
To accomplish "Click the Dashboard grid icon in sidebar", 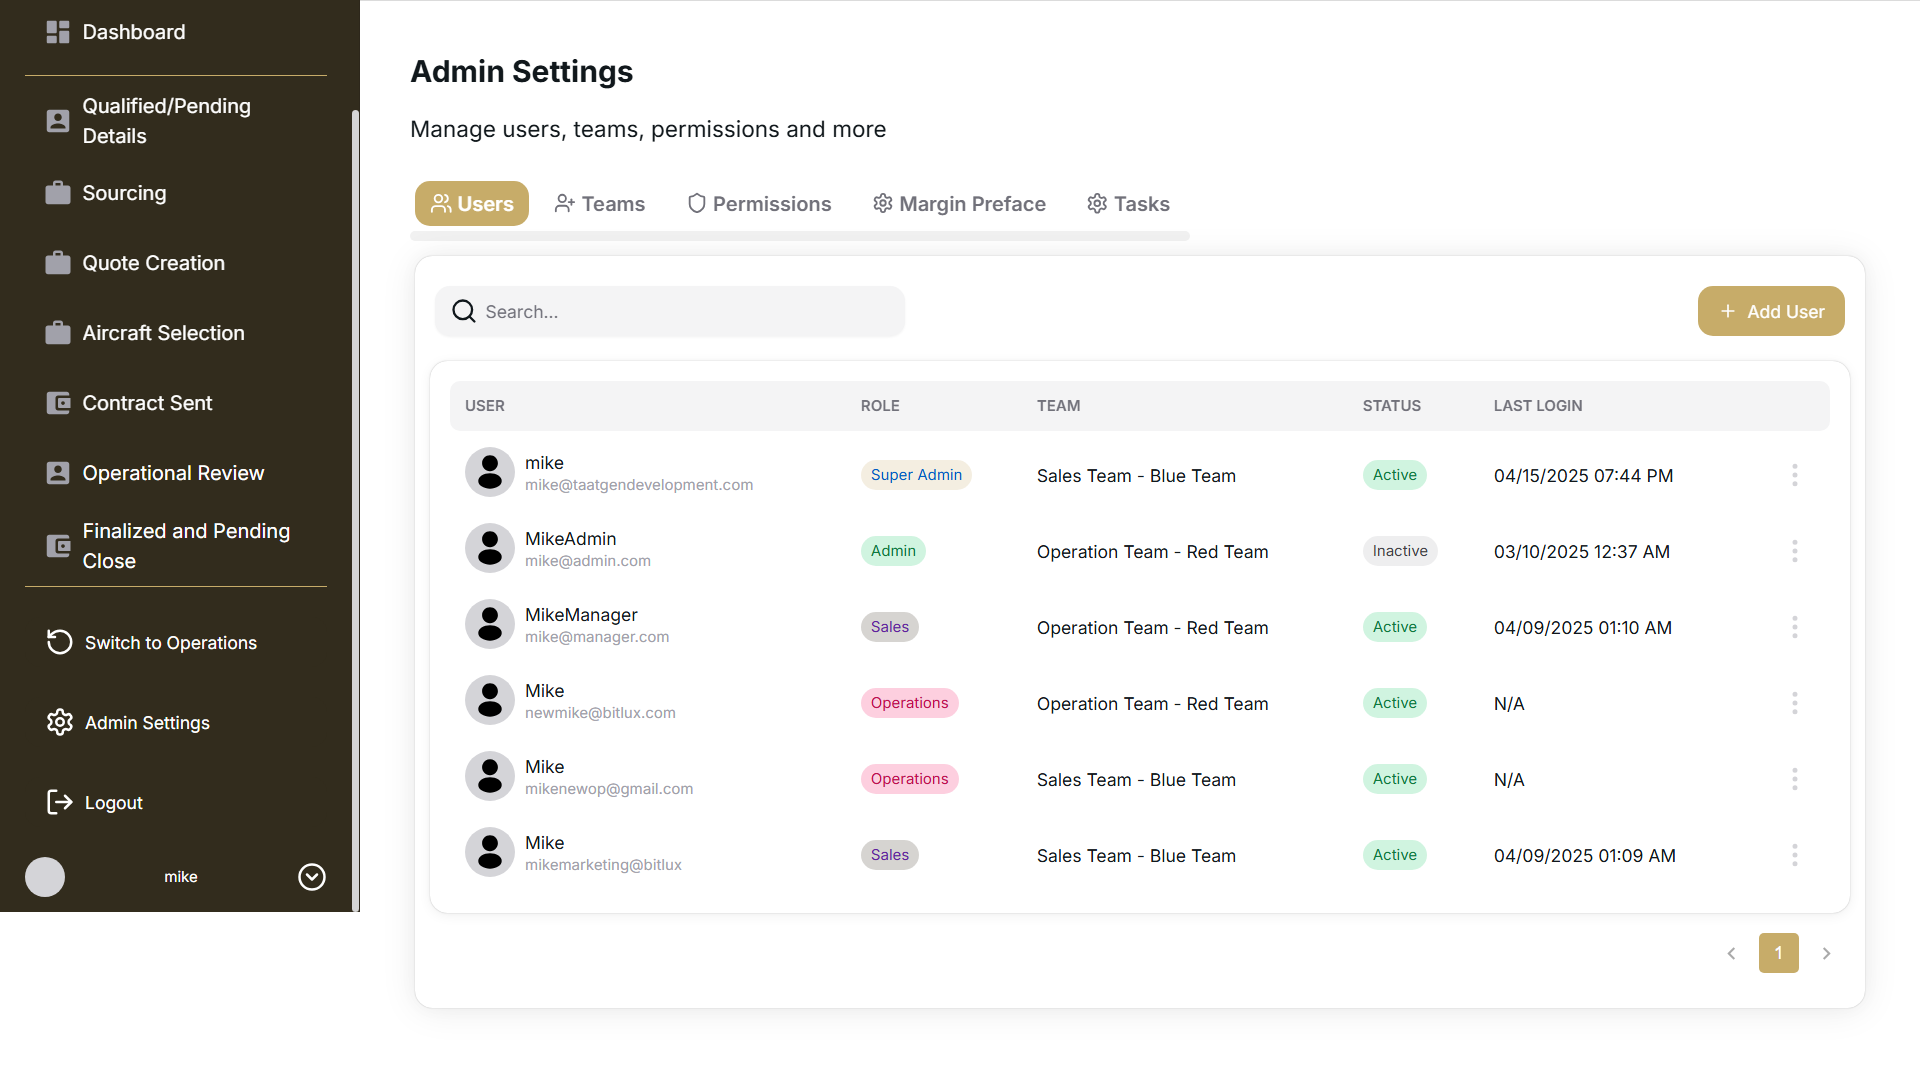I will 58,32.
